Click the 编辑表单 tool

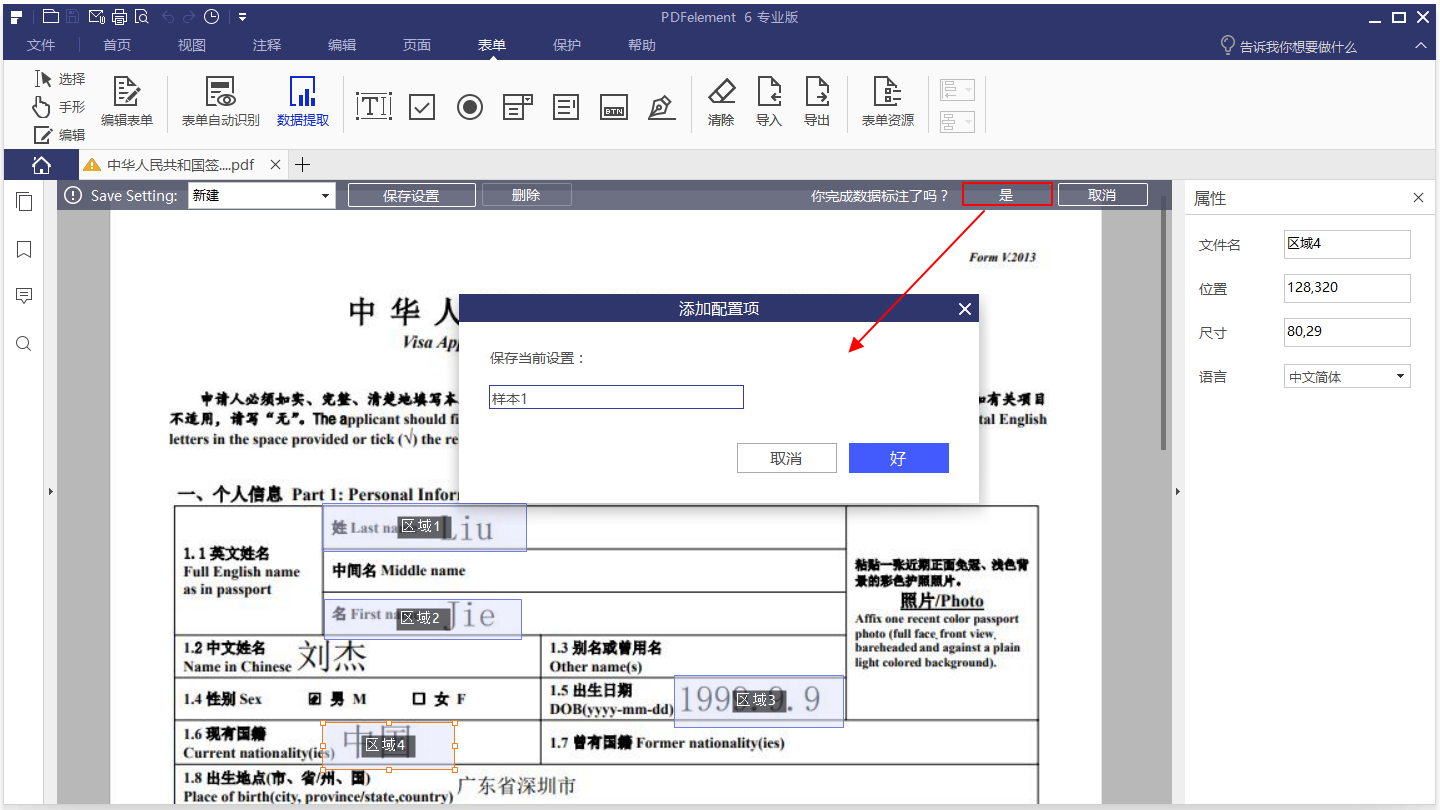pyautogui.click(x=127, y=102)
